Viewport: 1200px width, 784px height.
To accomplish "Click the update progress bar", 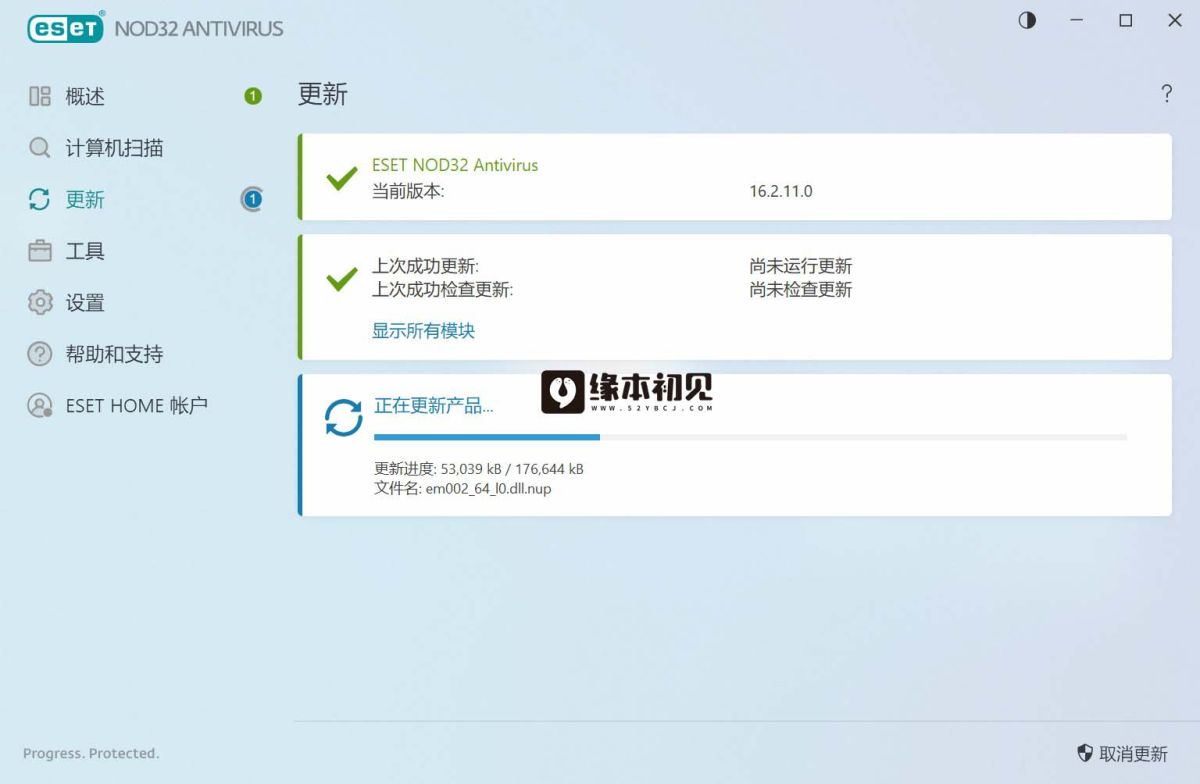I will click(750, 437).
